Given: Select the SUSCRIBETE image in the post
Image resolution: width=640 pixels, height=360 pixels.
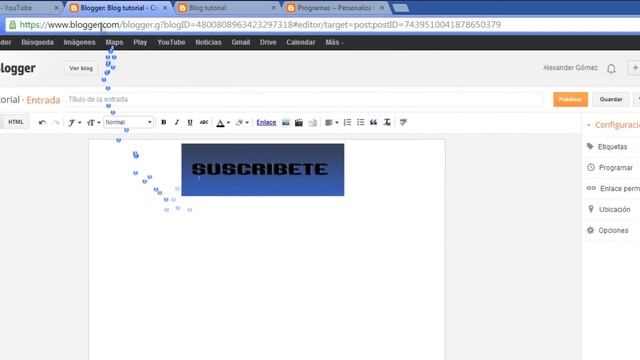Looking at the screenshot, I should [x=263, y=170].
